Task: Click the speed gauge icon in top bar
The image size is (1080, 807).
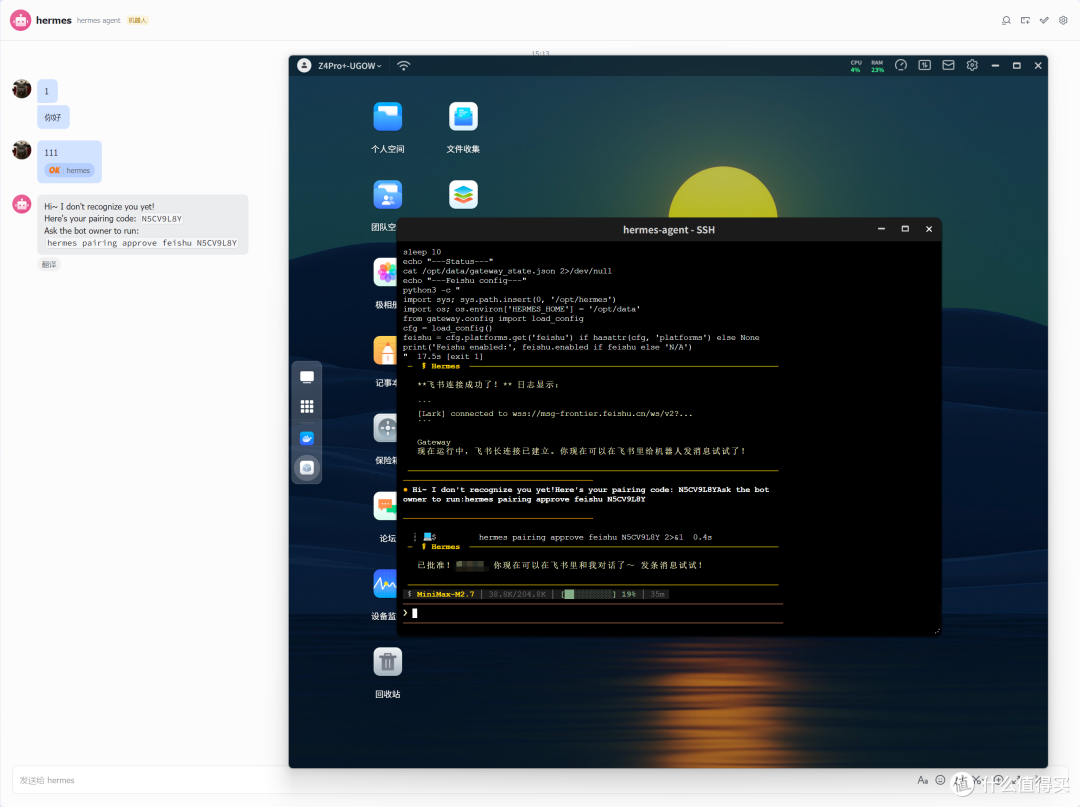Action: (x=901, y=65)
